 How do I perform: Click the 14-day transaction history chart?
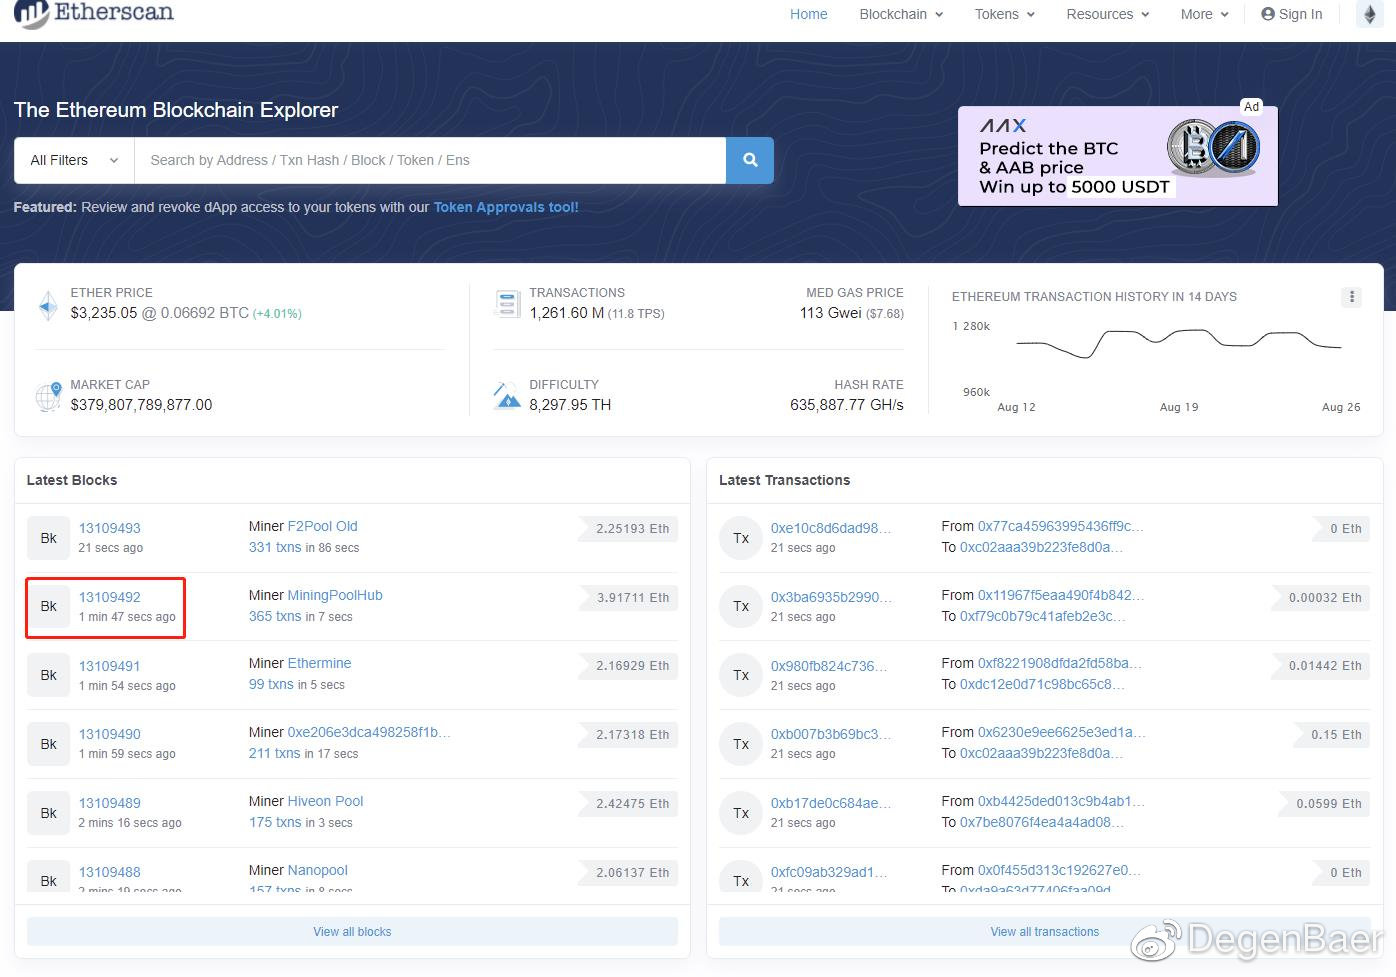[1156, 365]
